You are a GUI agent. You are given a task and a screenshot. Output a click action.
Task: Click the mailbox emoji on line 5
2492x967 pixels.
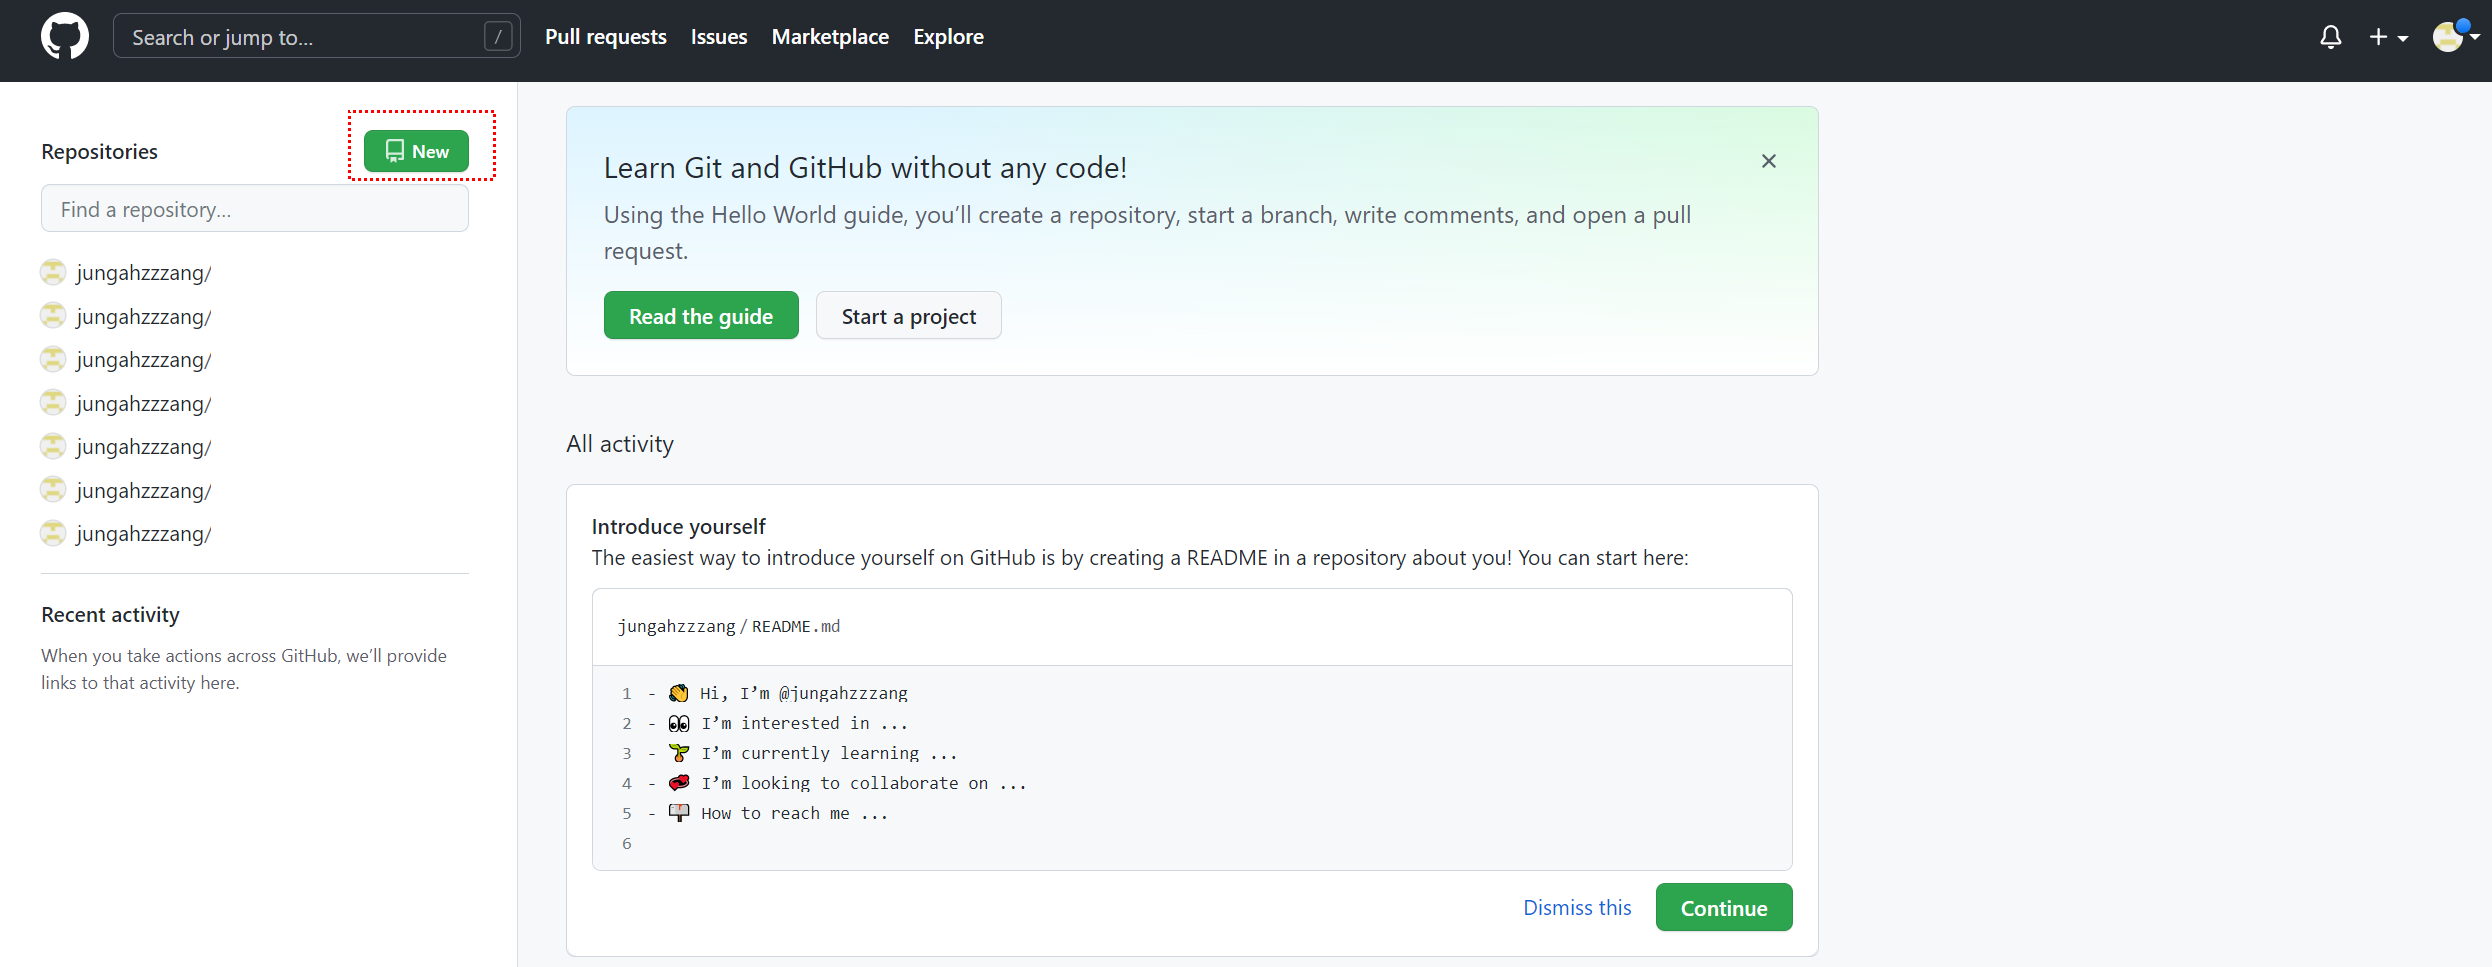679,813
